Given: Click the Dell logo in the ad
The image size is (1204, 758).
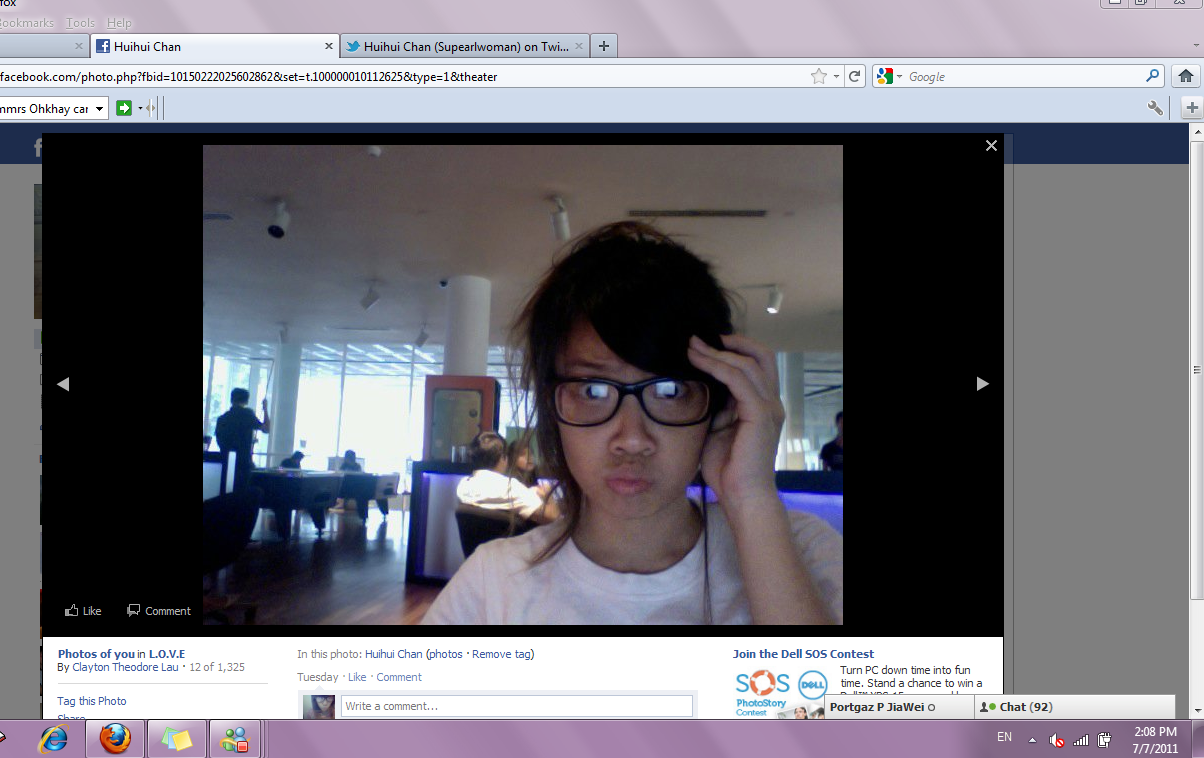Looking at the screenshot, I should (x=812, y=685).
